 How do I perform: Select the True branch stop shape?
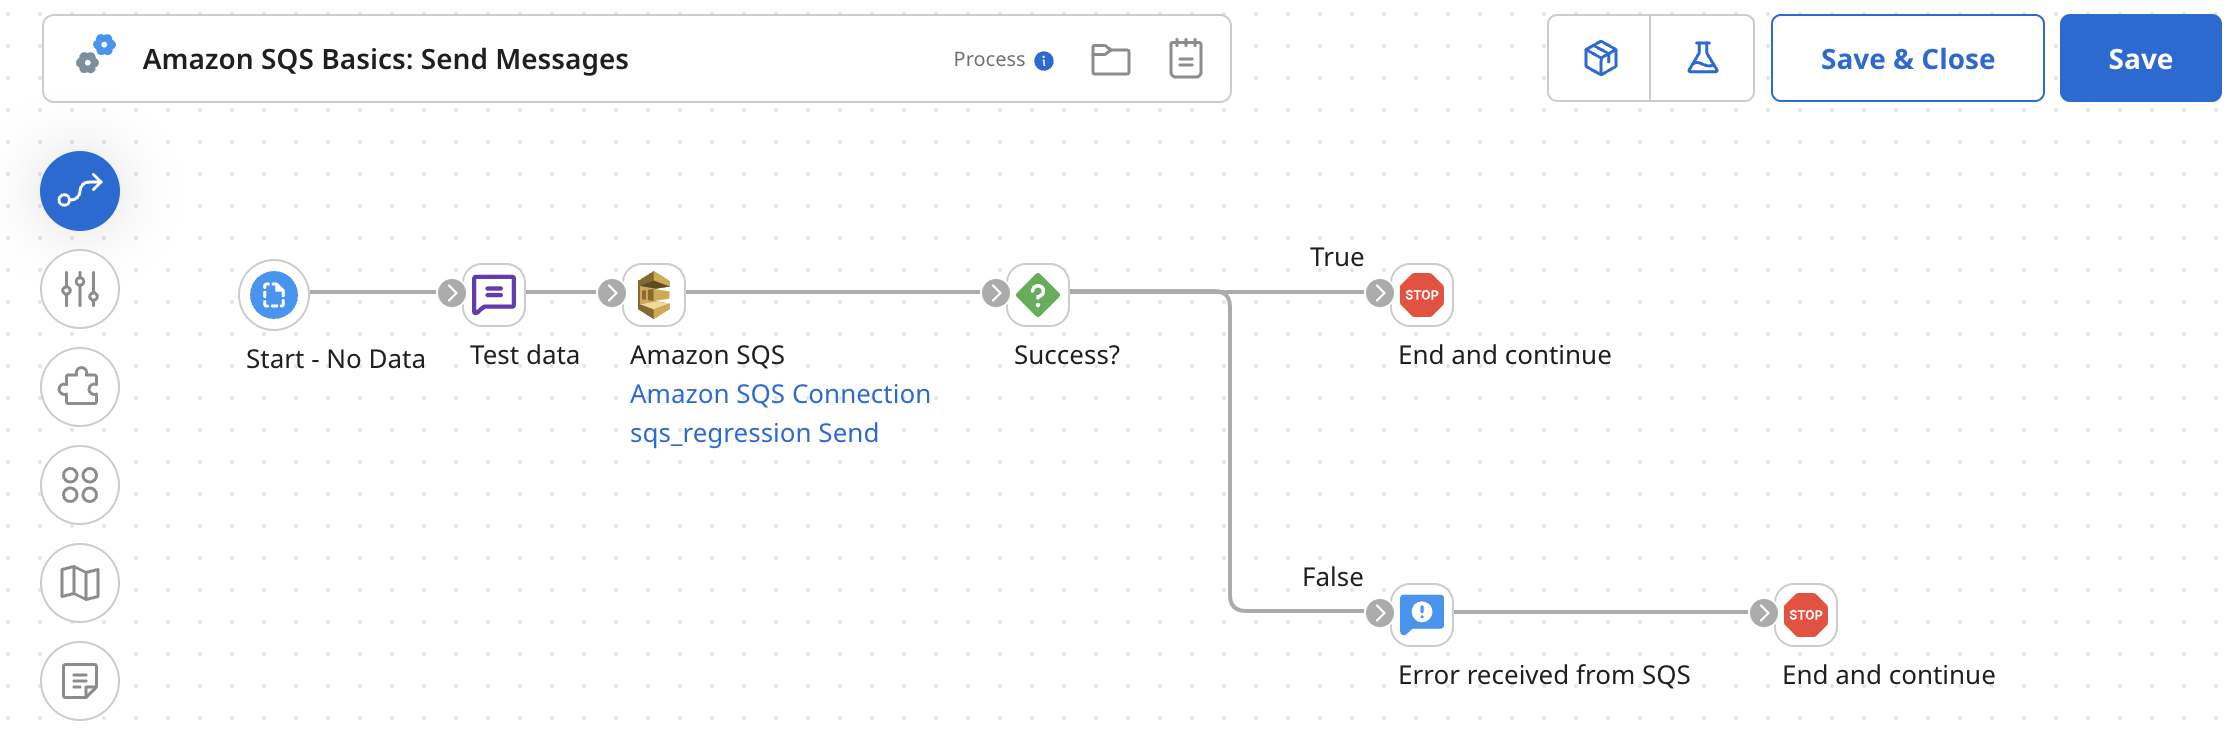point(1422,295)
